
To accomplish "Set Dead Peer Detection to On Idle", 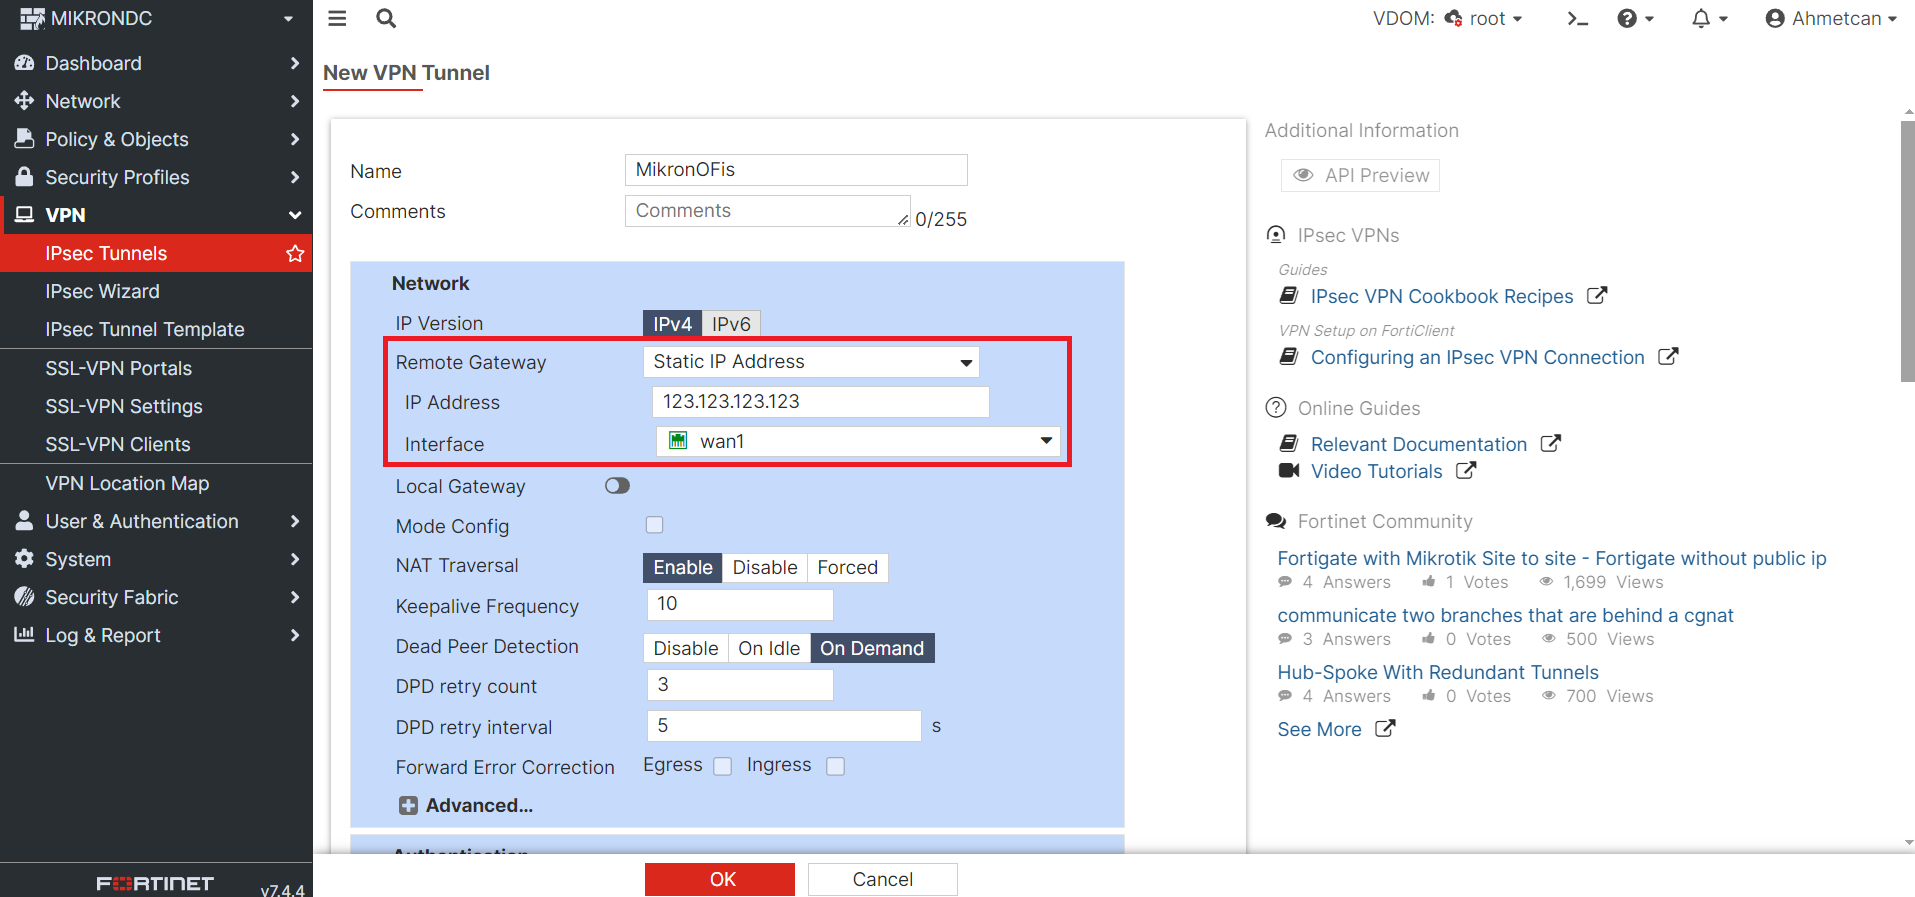I will pos(769,648).
